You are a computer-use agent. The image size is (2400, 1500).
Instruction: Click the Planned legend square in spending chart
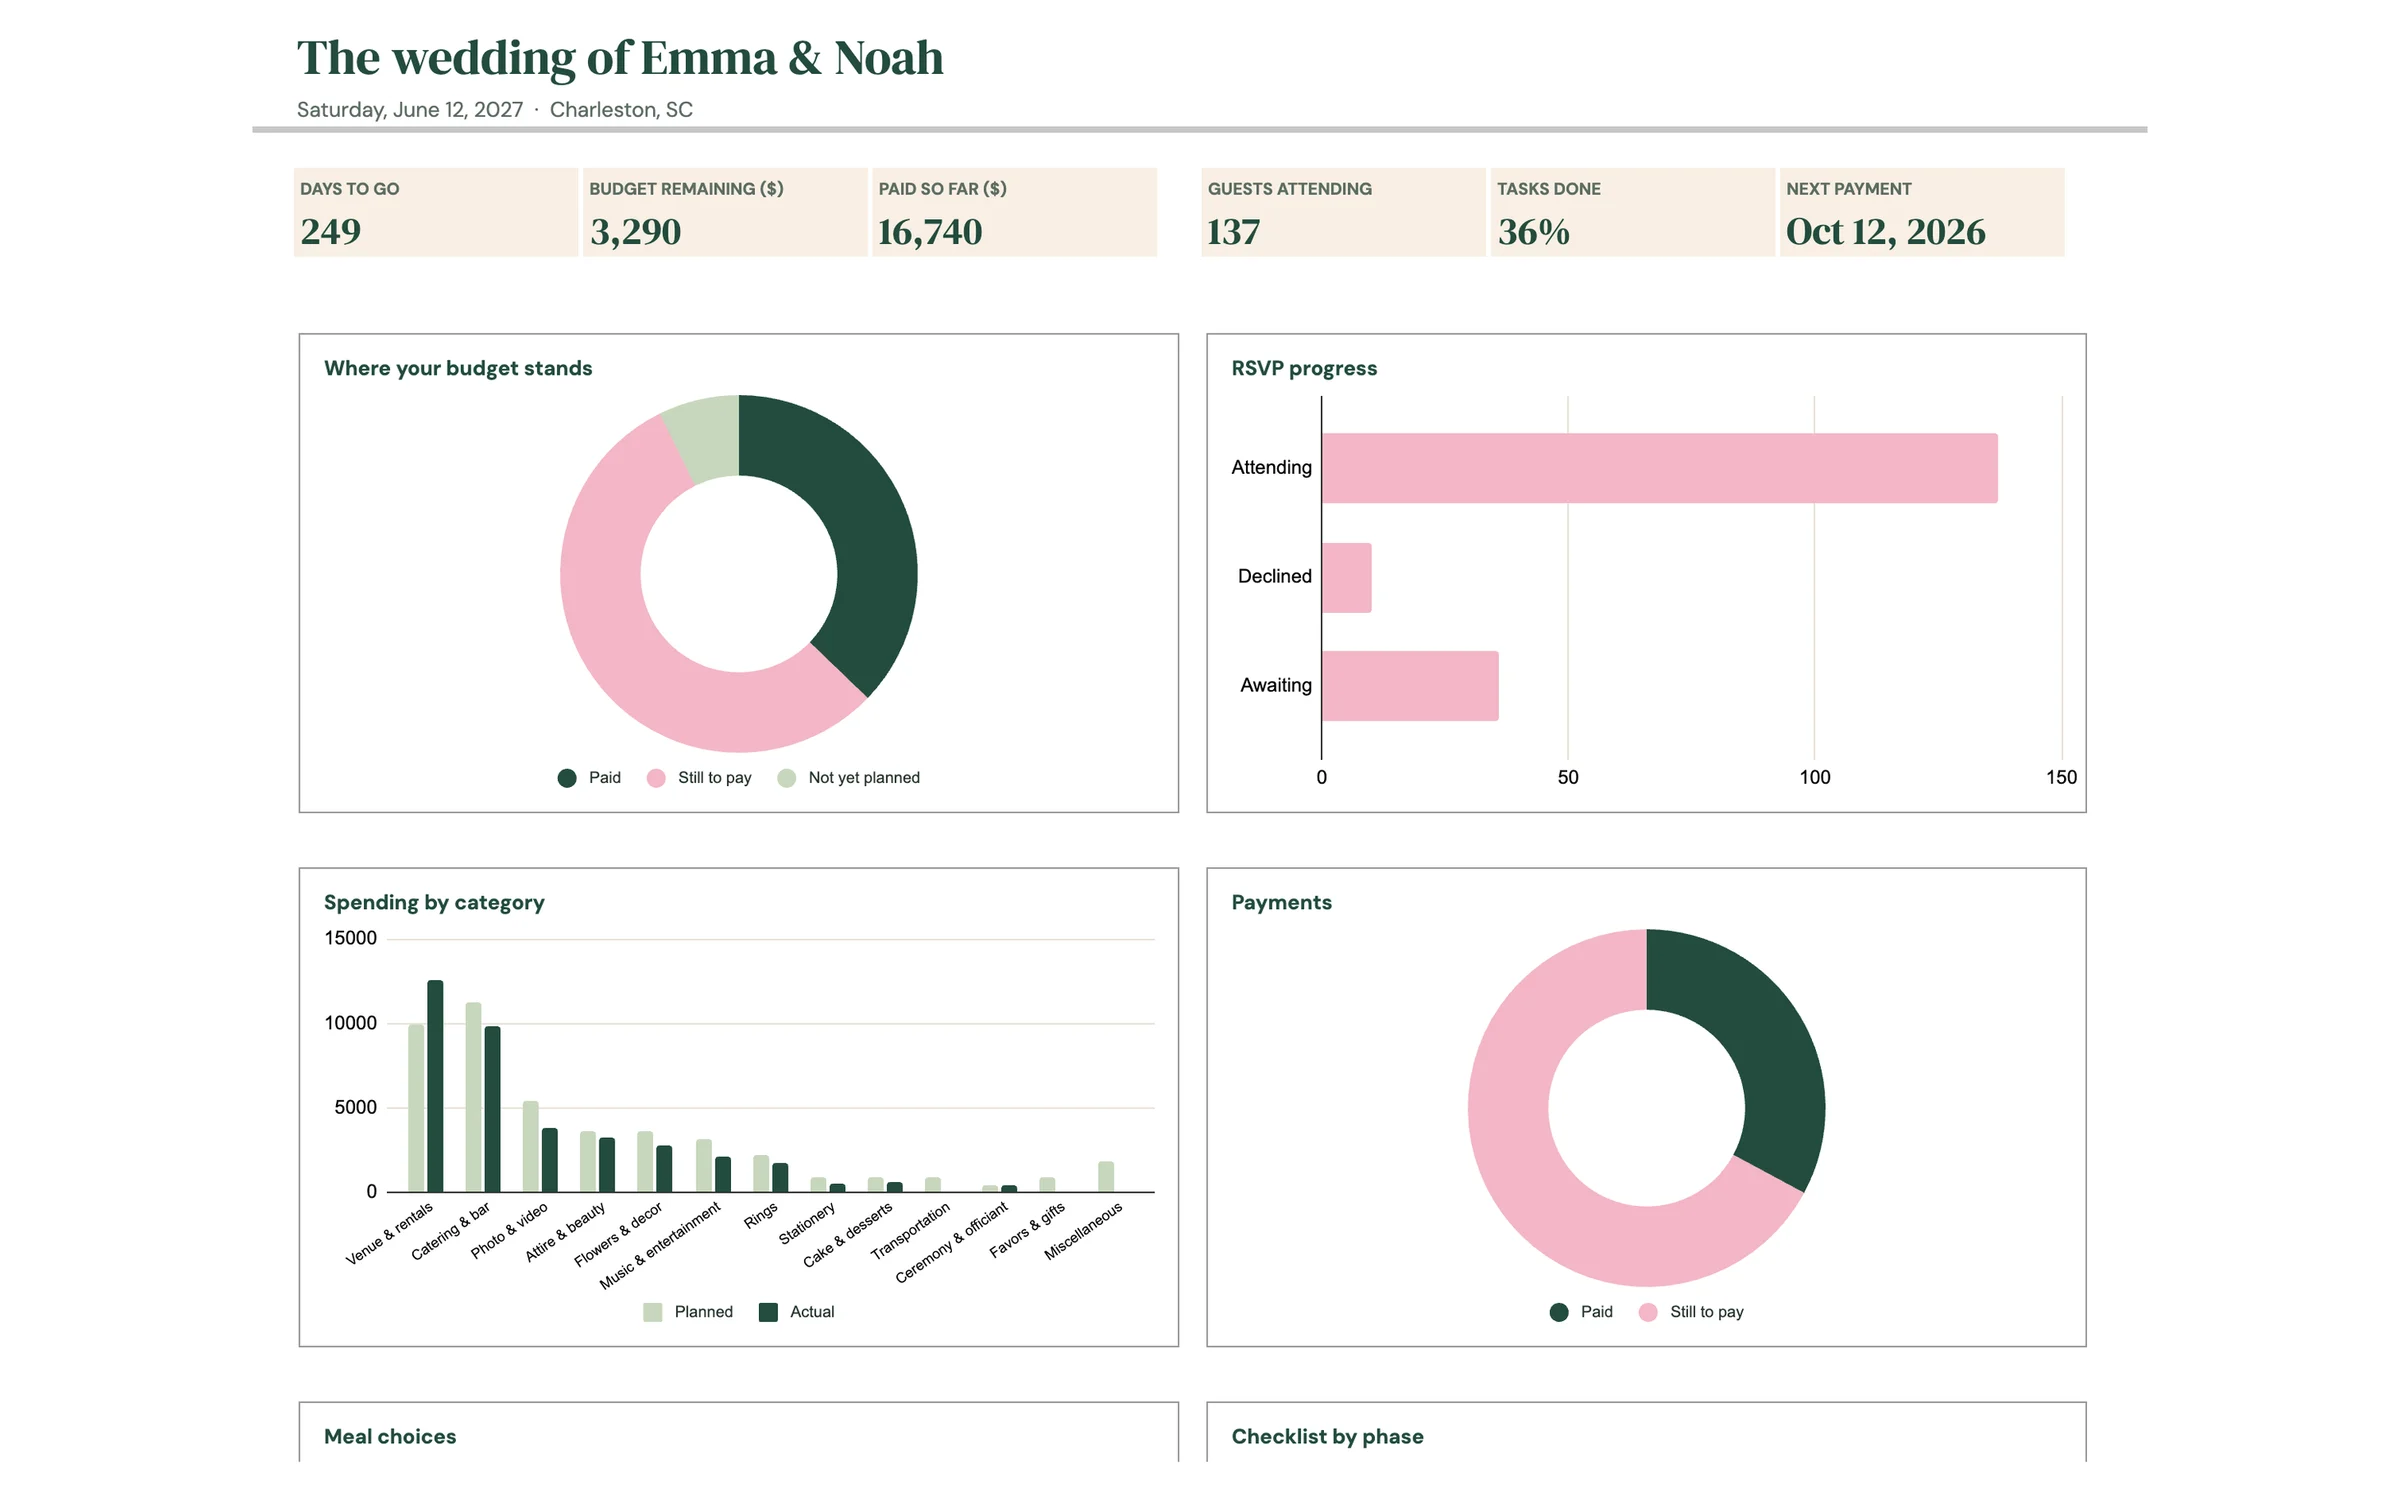[x=653, y=1312]
